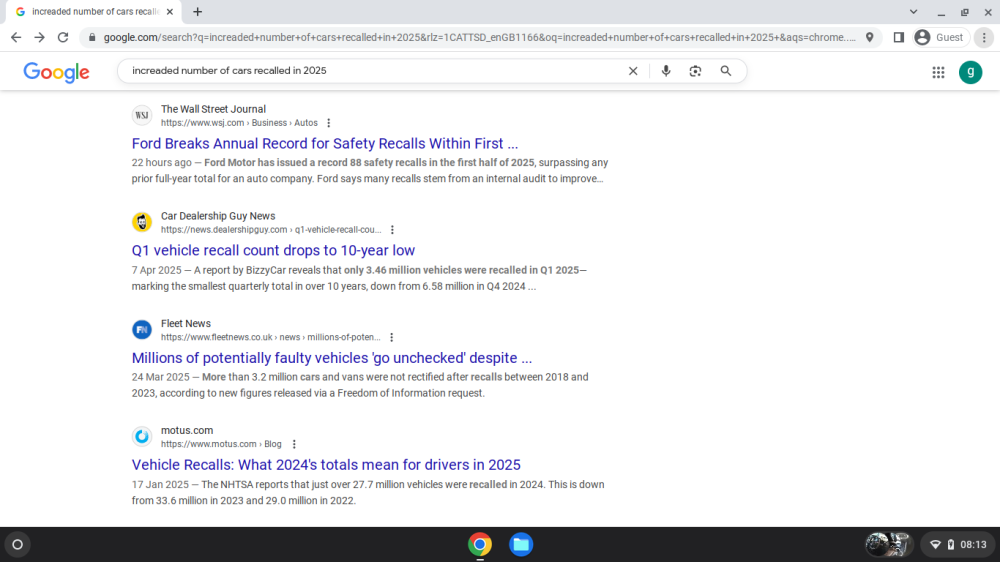
Task: Open the tab search dropdown arrow
Action: point(913,11)
